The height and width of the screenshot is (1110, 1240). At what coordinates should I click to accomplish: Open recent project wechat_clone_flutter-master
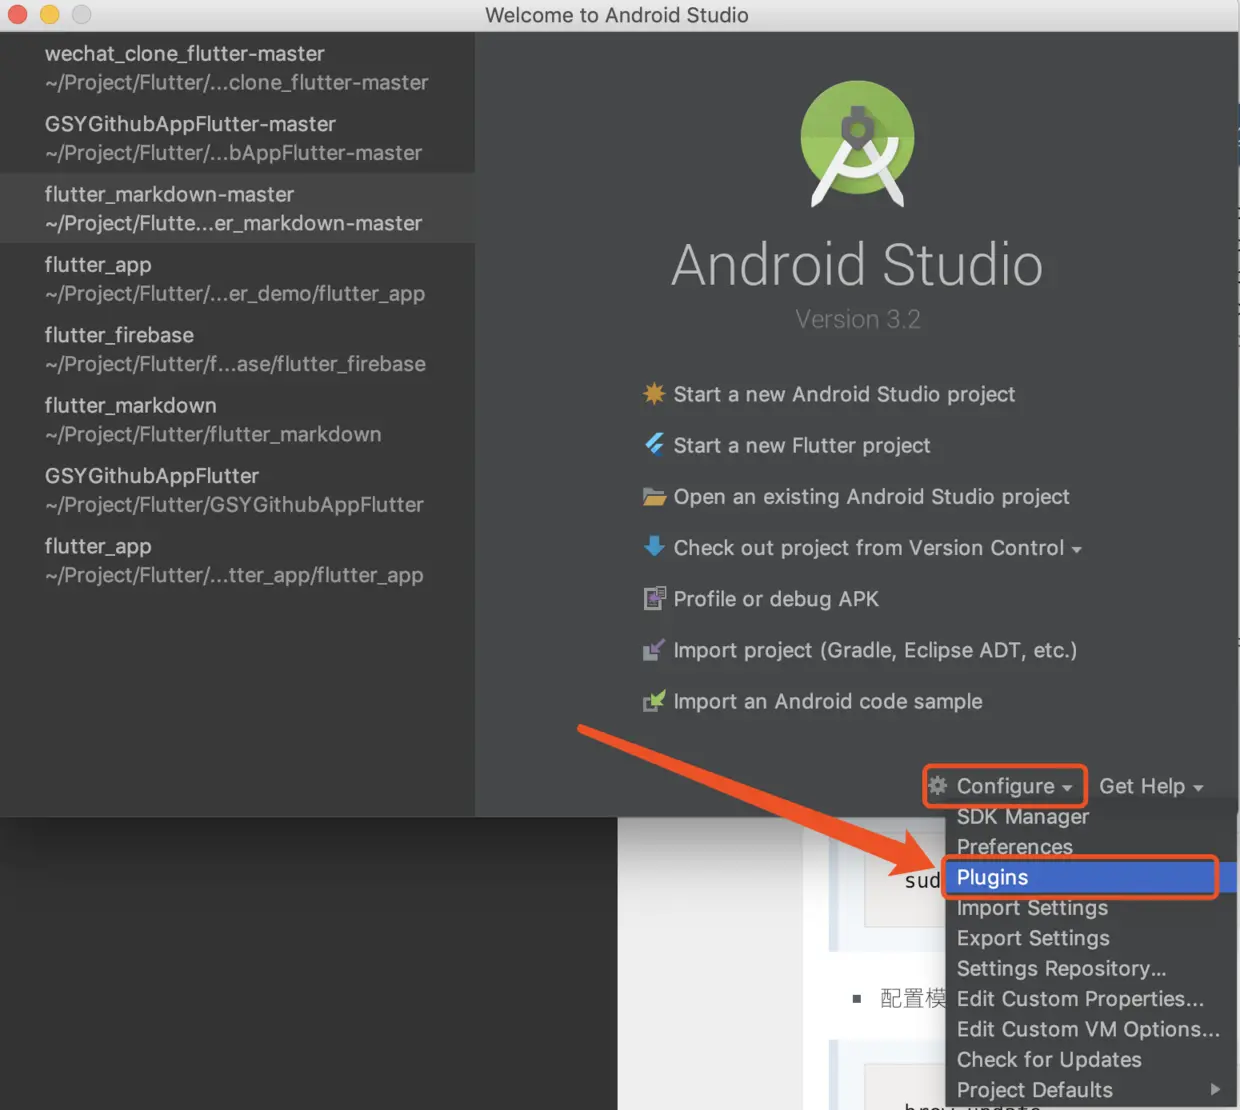click(x=237, y=67)
